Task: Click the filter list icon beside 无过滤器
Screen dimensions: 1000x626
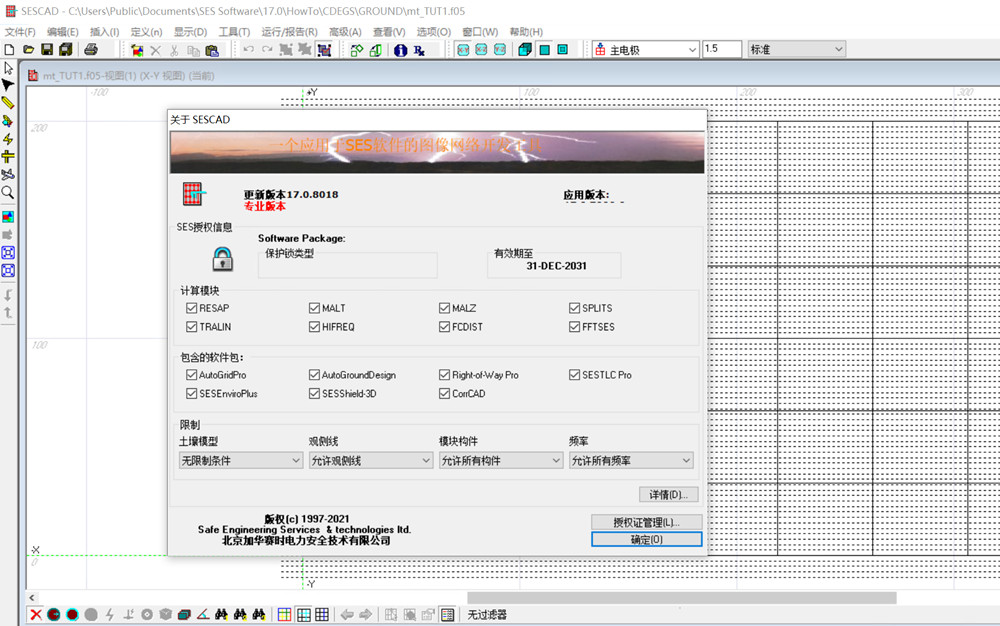Action: tap(448, 615)
